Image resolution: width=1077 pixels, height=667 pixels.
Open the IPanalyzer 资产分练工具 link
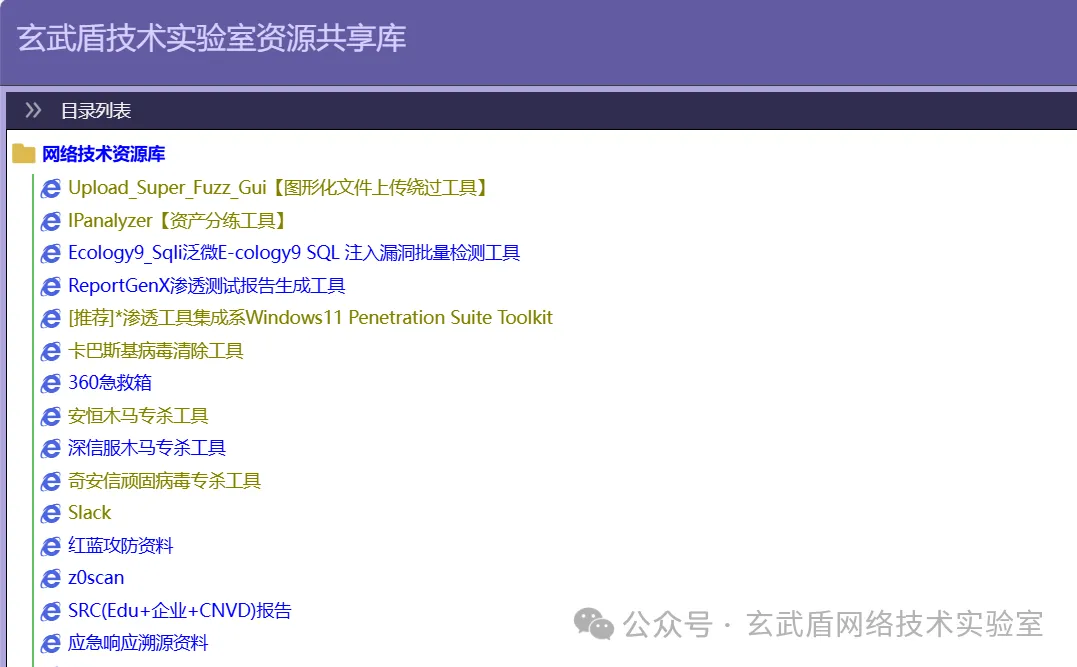177,221
